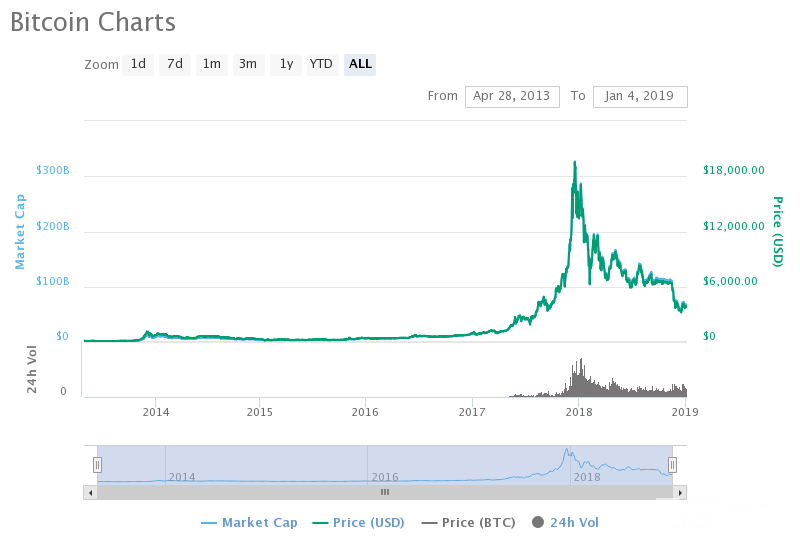Show Price (BTC) series via legend
This screenshot has height=538, width=800.
pos(471,522)
